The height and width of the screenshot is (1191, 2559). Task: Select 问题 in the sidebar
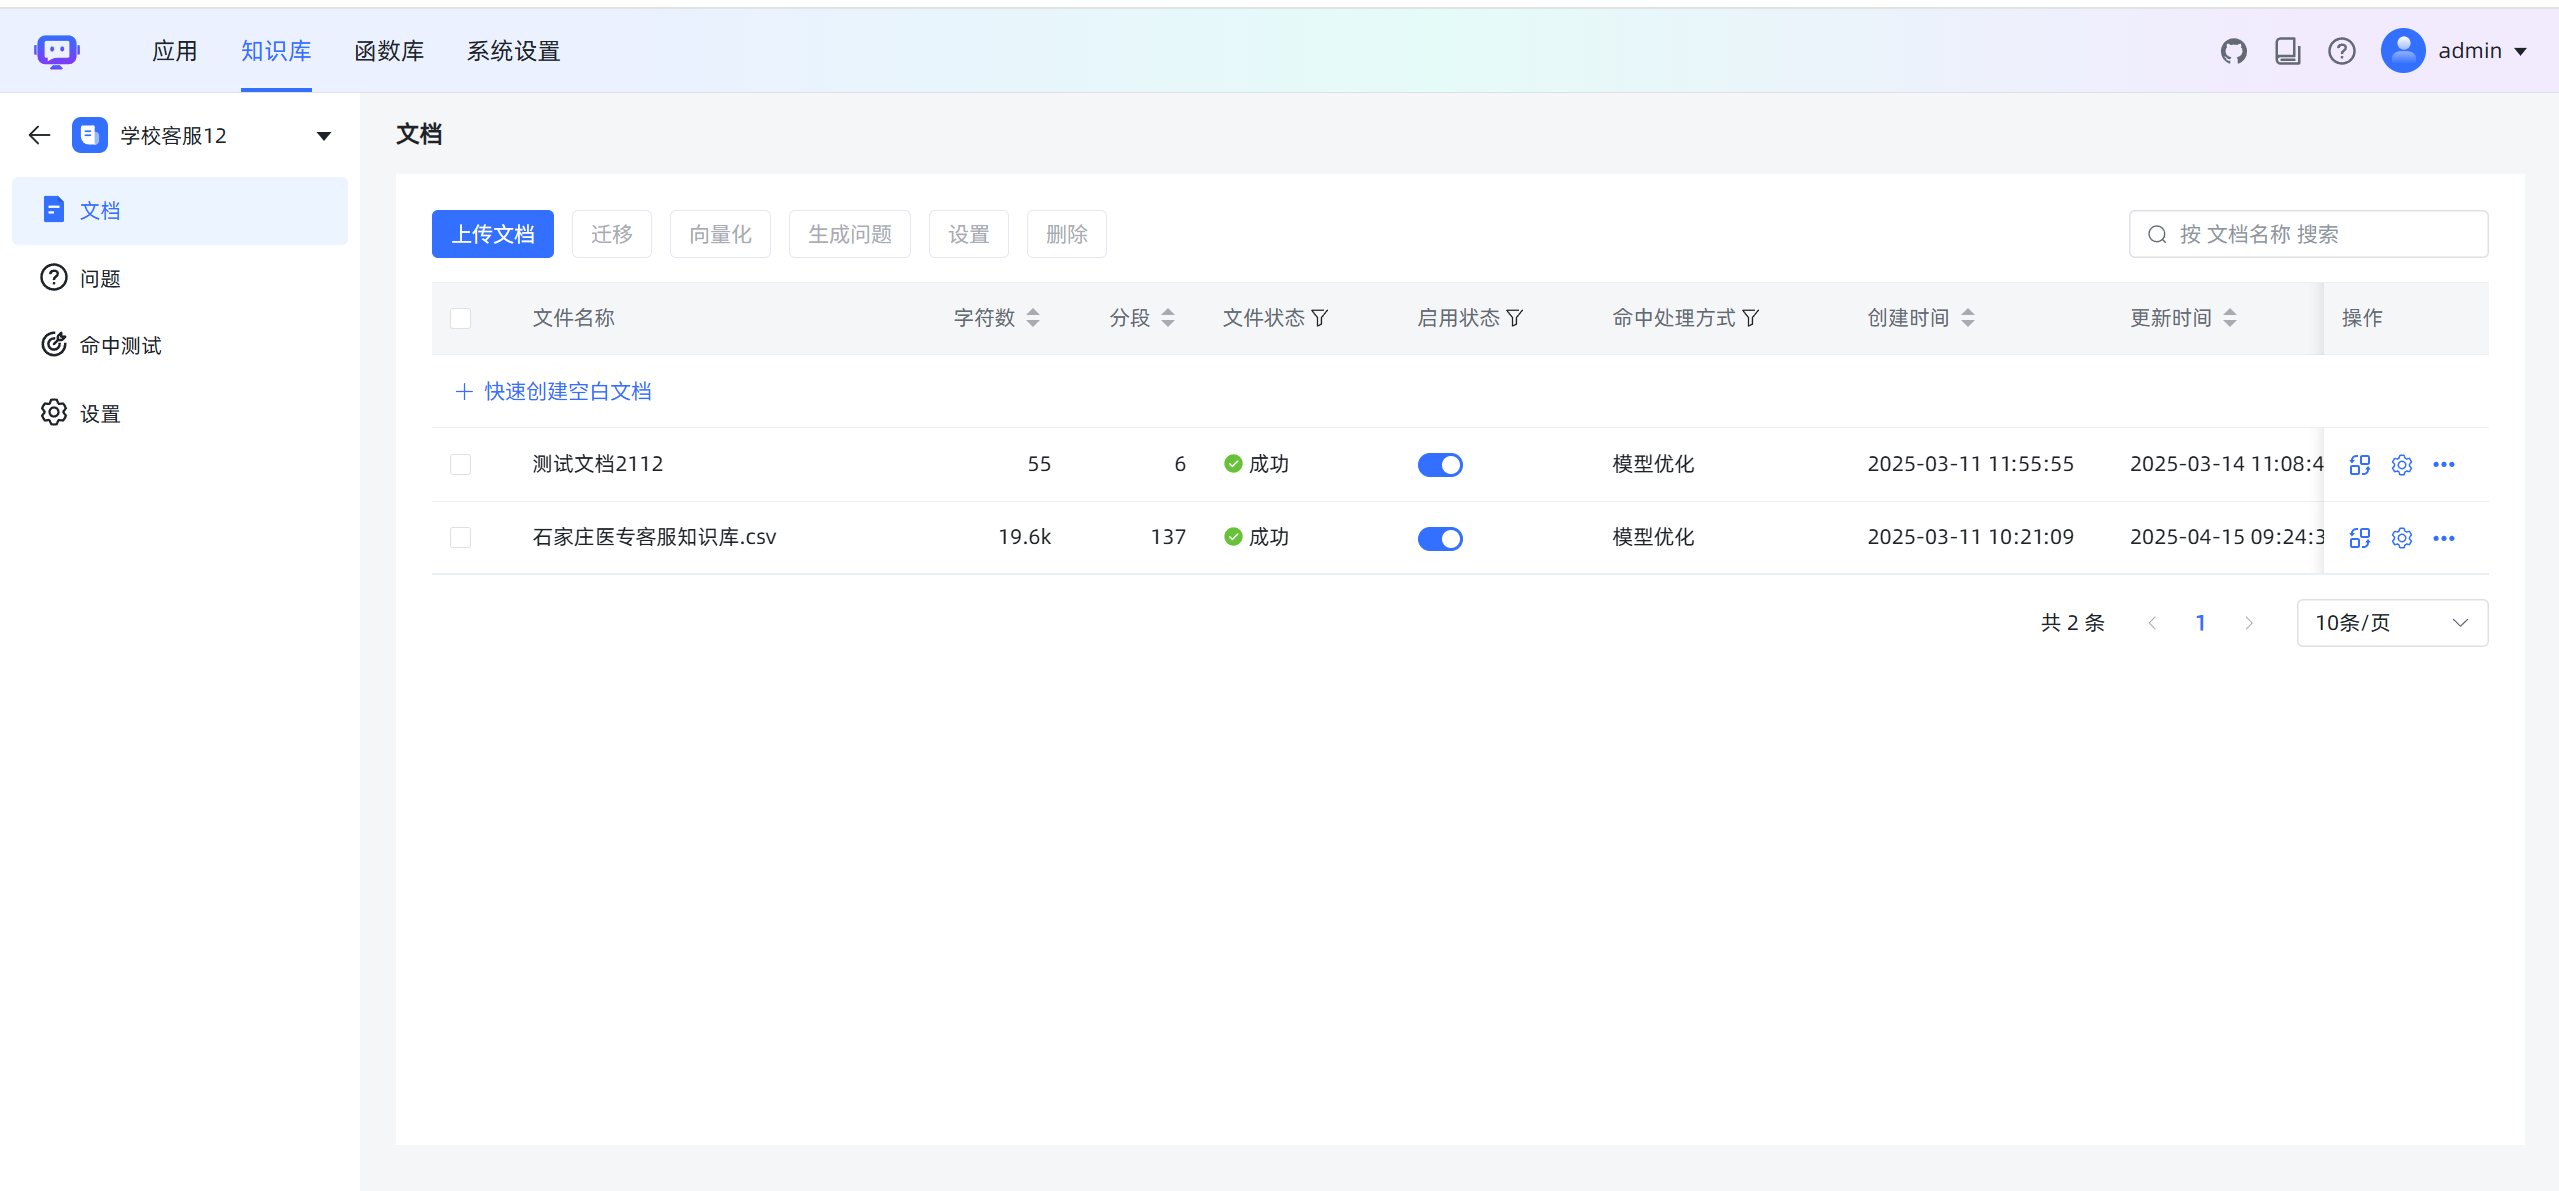[180, 278]
